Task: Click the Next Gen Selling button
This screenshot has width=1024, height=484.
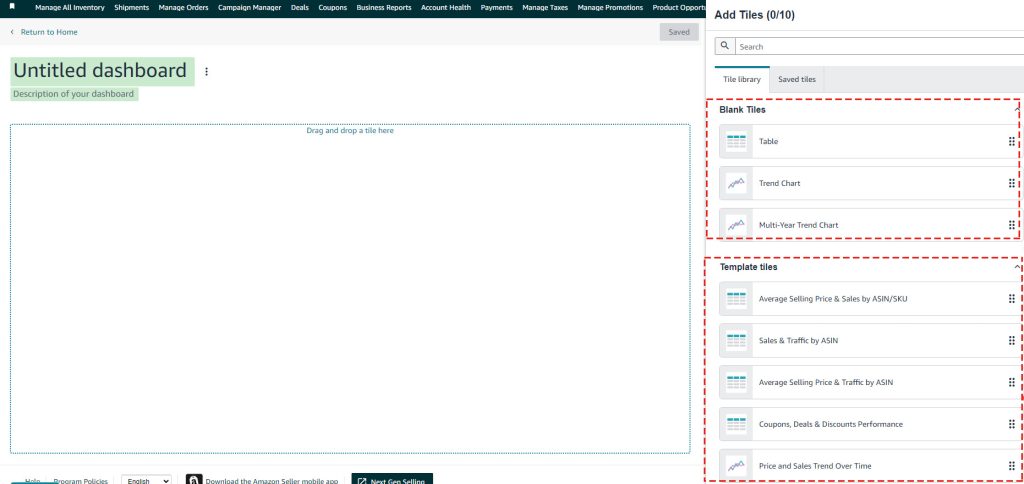Action: pos(392,480)
